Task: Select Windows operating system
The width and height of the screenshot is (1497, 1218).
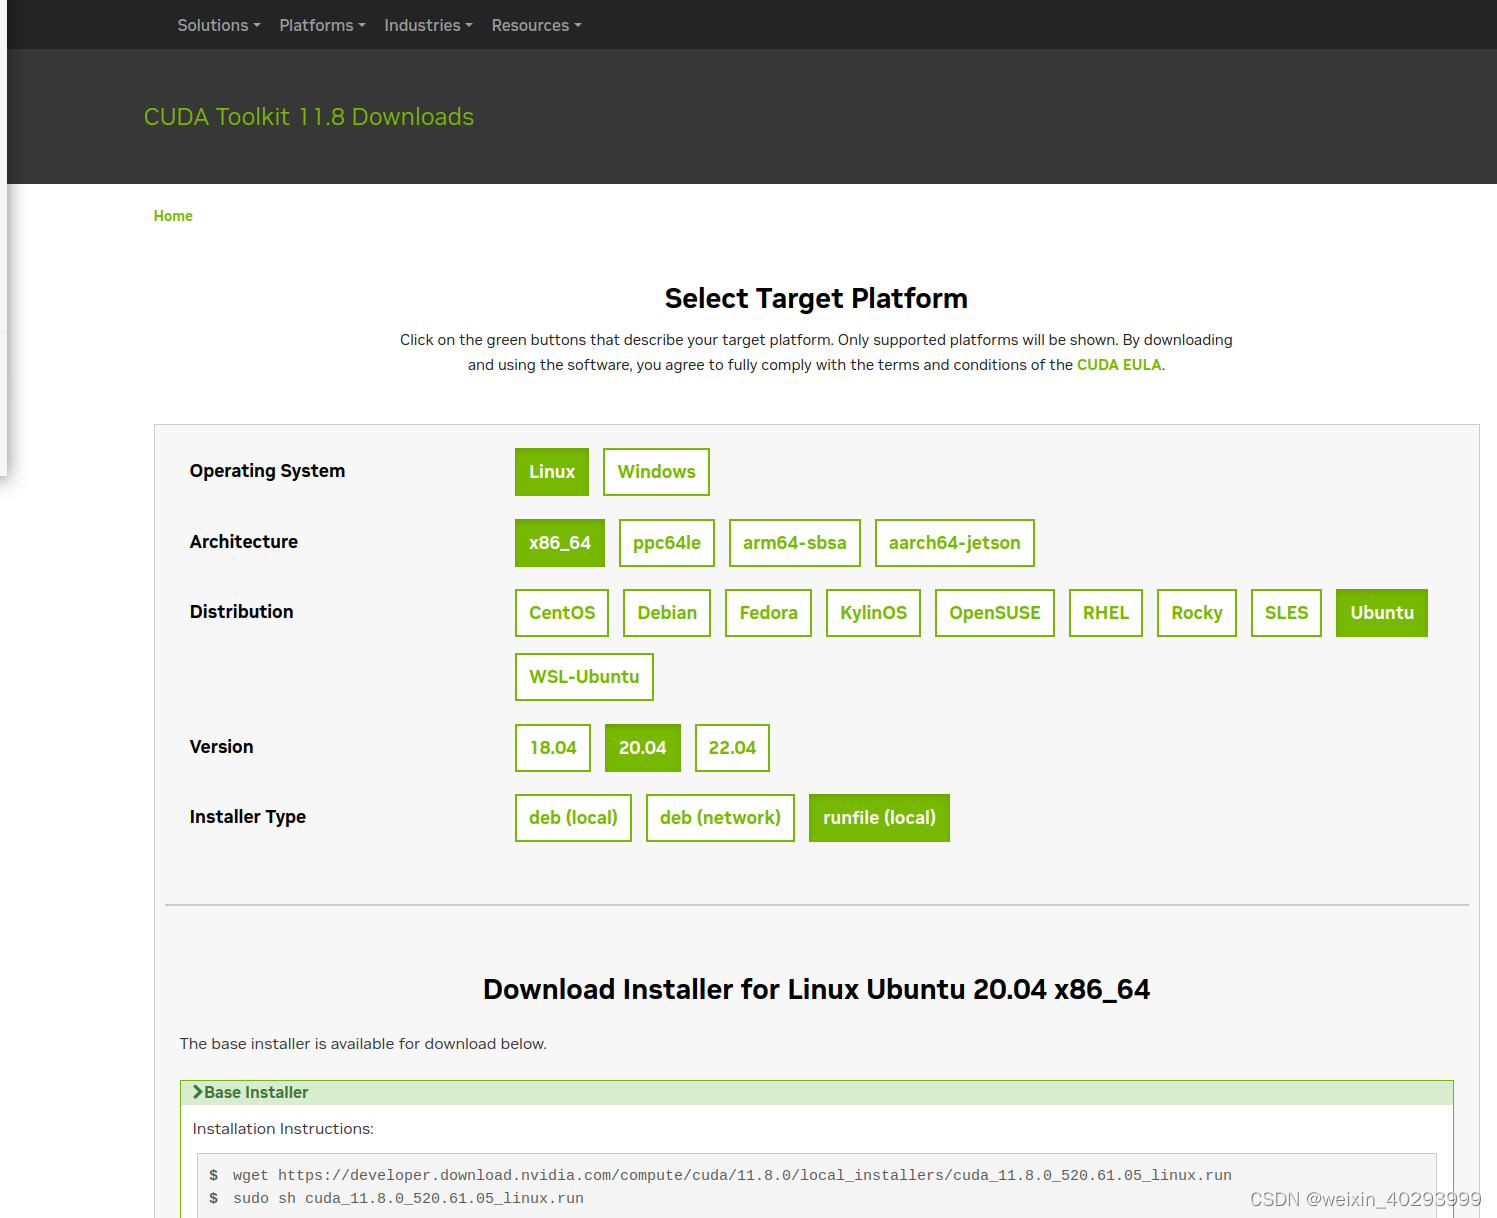Action: (656, 472)
